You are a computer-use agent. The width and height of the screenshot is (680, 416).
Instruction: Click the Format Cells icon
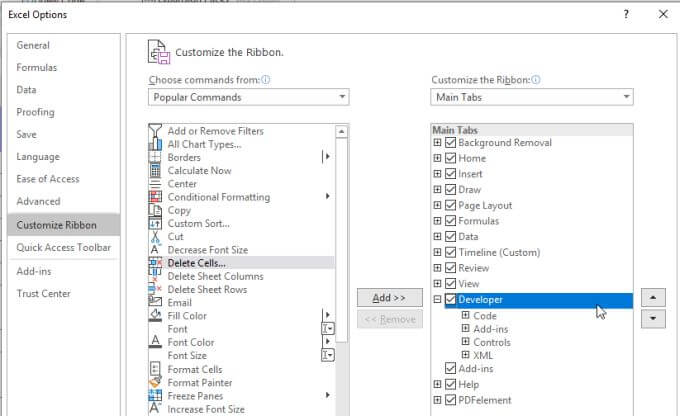coord(155,369)
